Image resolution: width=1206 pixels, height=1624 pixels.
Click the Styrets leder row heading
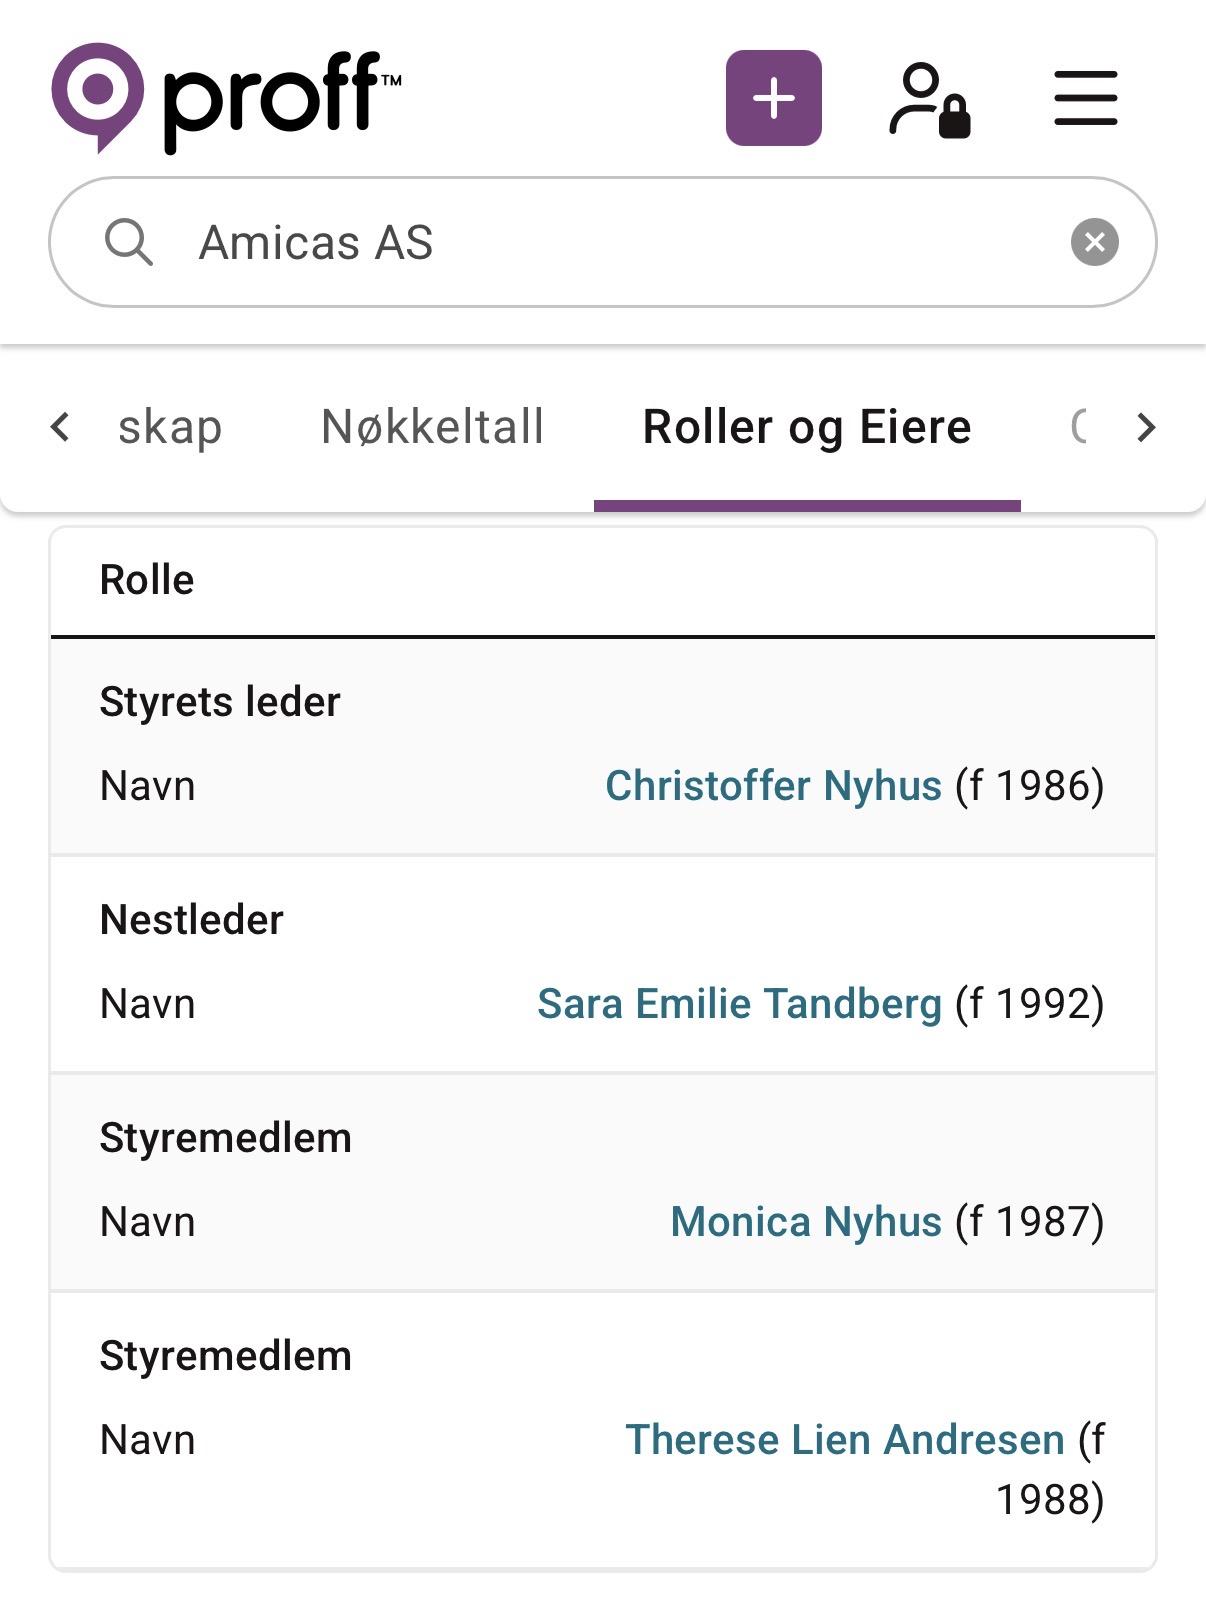point(220,702)
